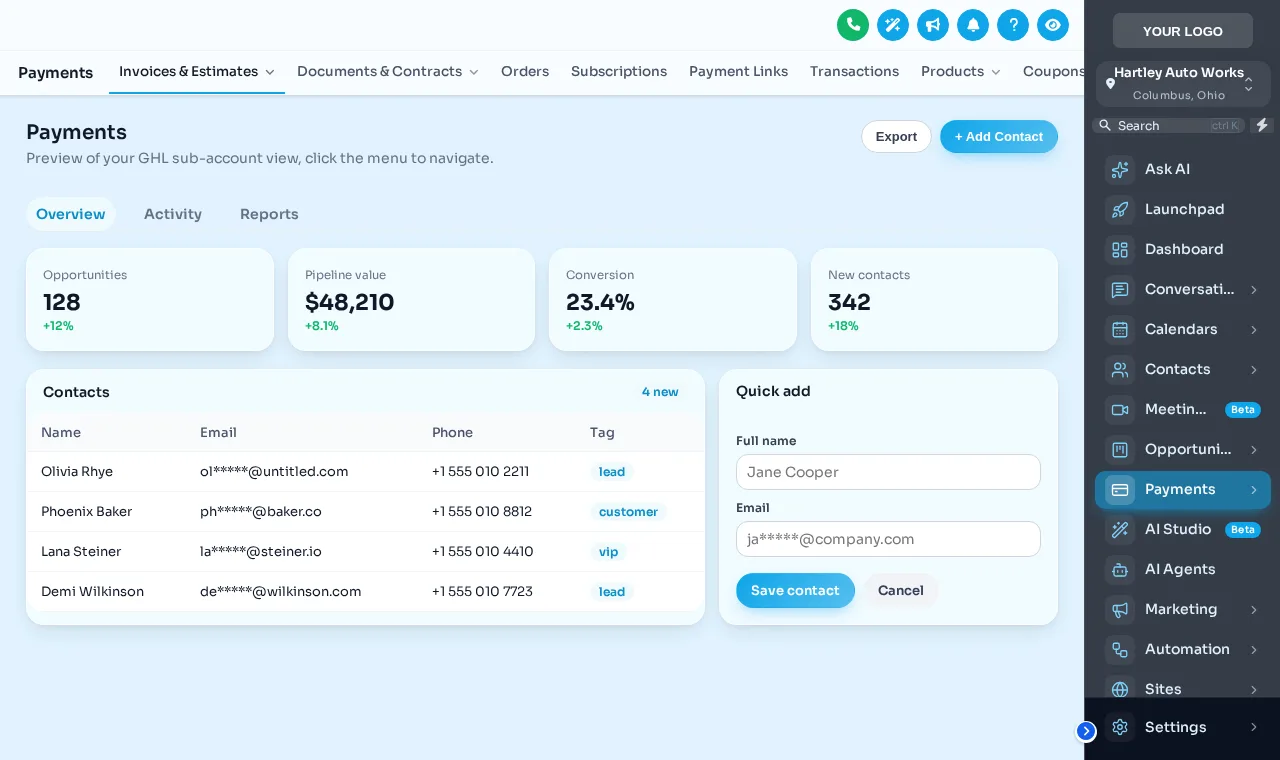The height and width of the screenshot is (760, 1280).
Task: Click the green phone call icon
Action: (853, 25)
